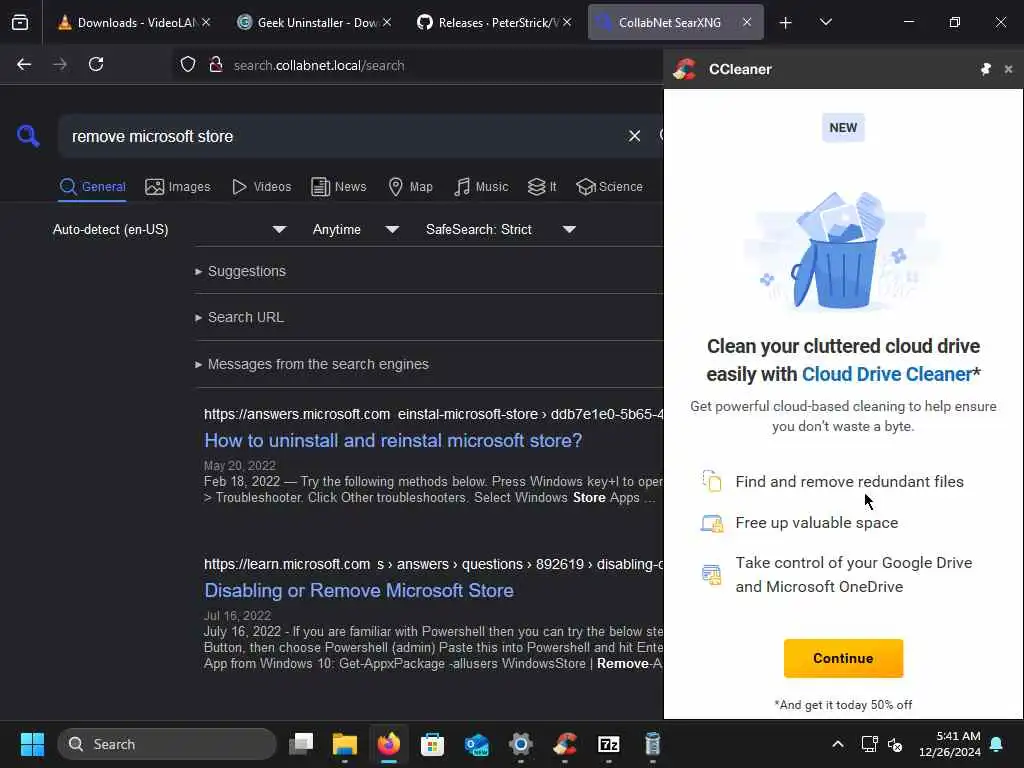Click the insecure connection padlock icon
Viewport: 1024px width, 768px height.
click(216, 65)
